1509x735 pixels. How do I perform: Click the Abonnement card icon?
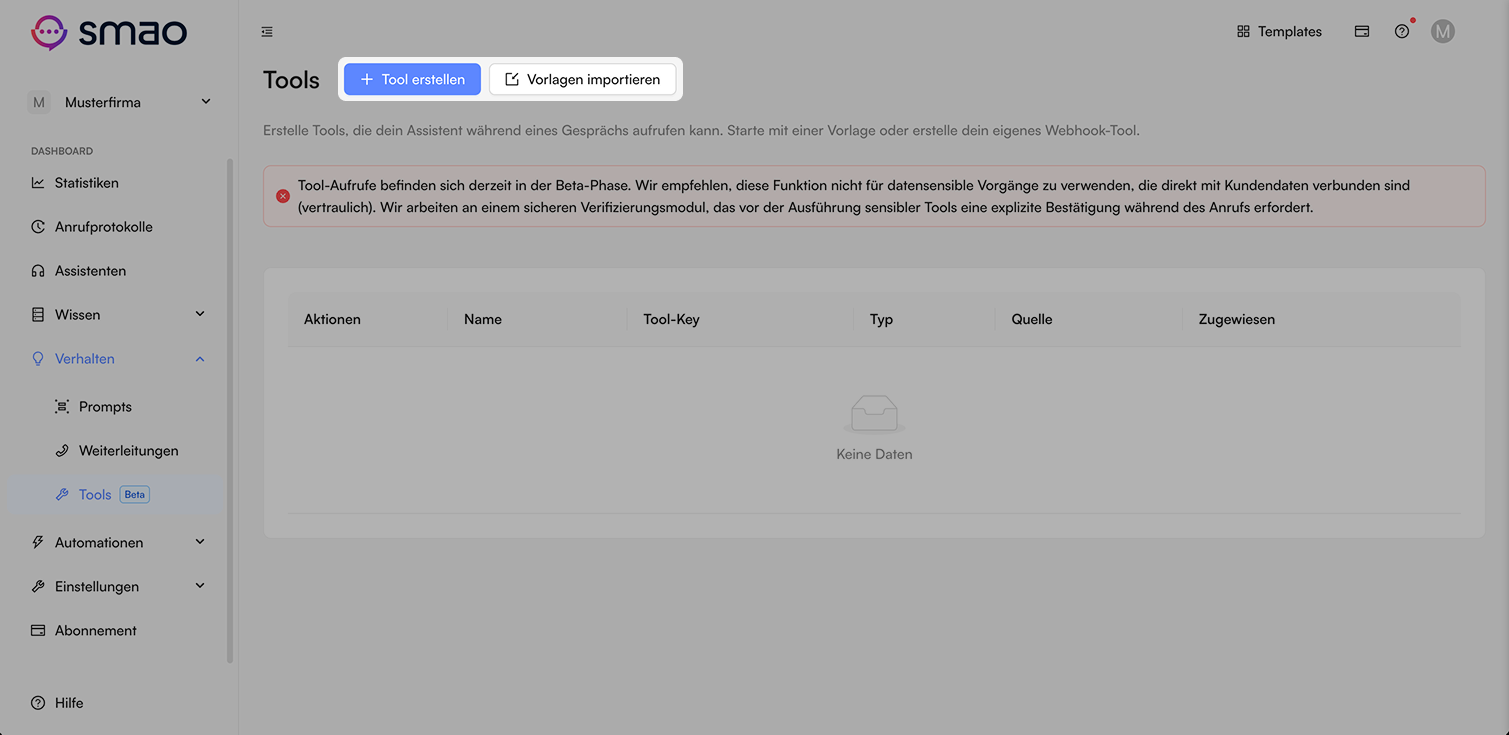38,631
